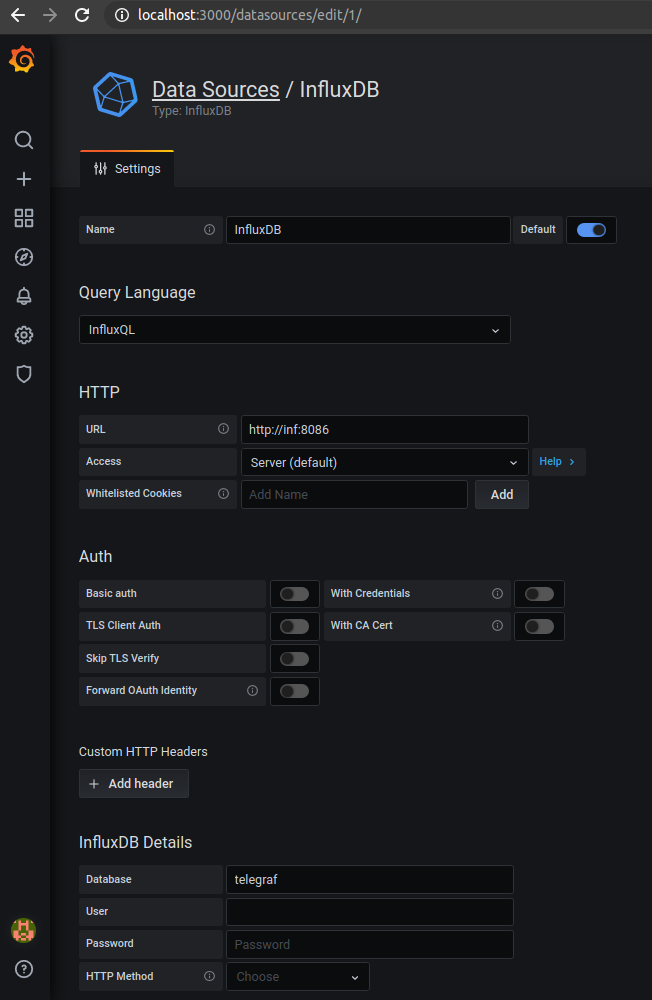Open the Access Server (default) dropdown
Image resolution: width=652 pixels, height=1000 pixels.
point(385,462)
